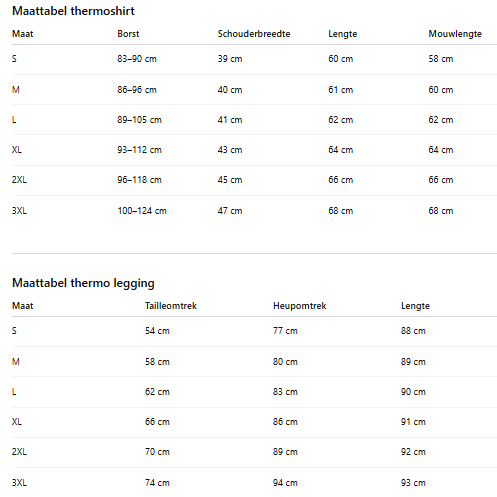Click the 100–124 cm chest value
Image resolution: width=497 pixels, height=497 pixels.
[x=142, y=211]
